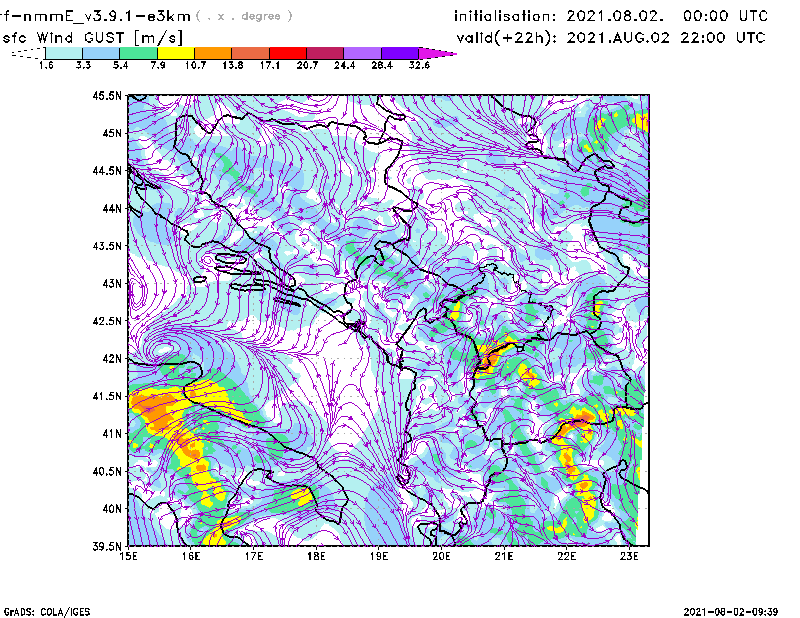
Task: Click the longitude label 22E
Action: pyautogui.click(x=567, y=556)
